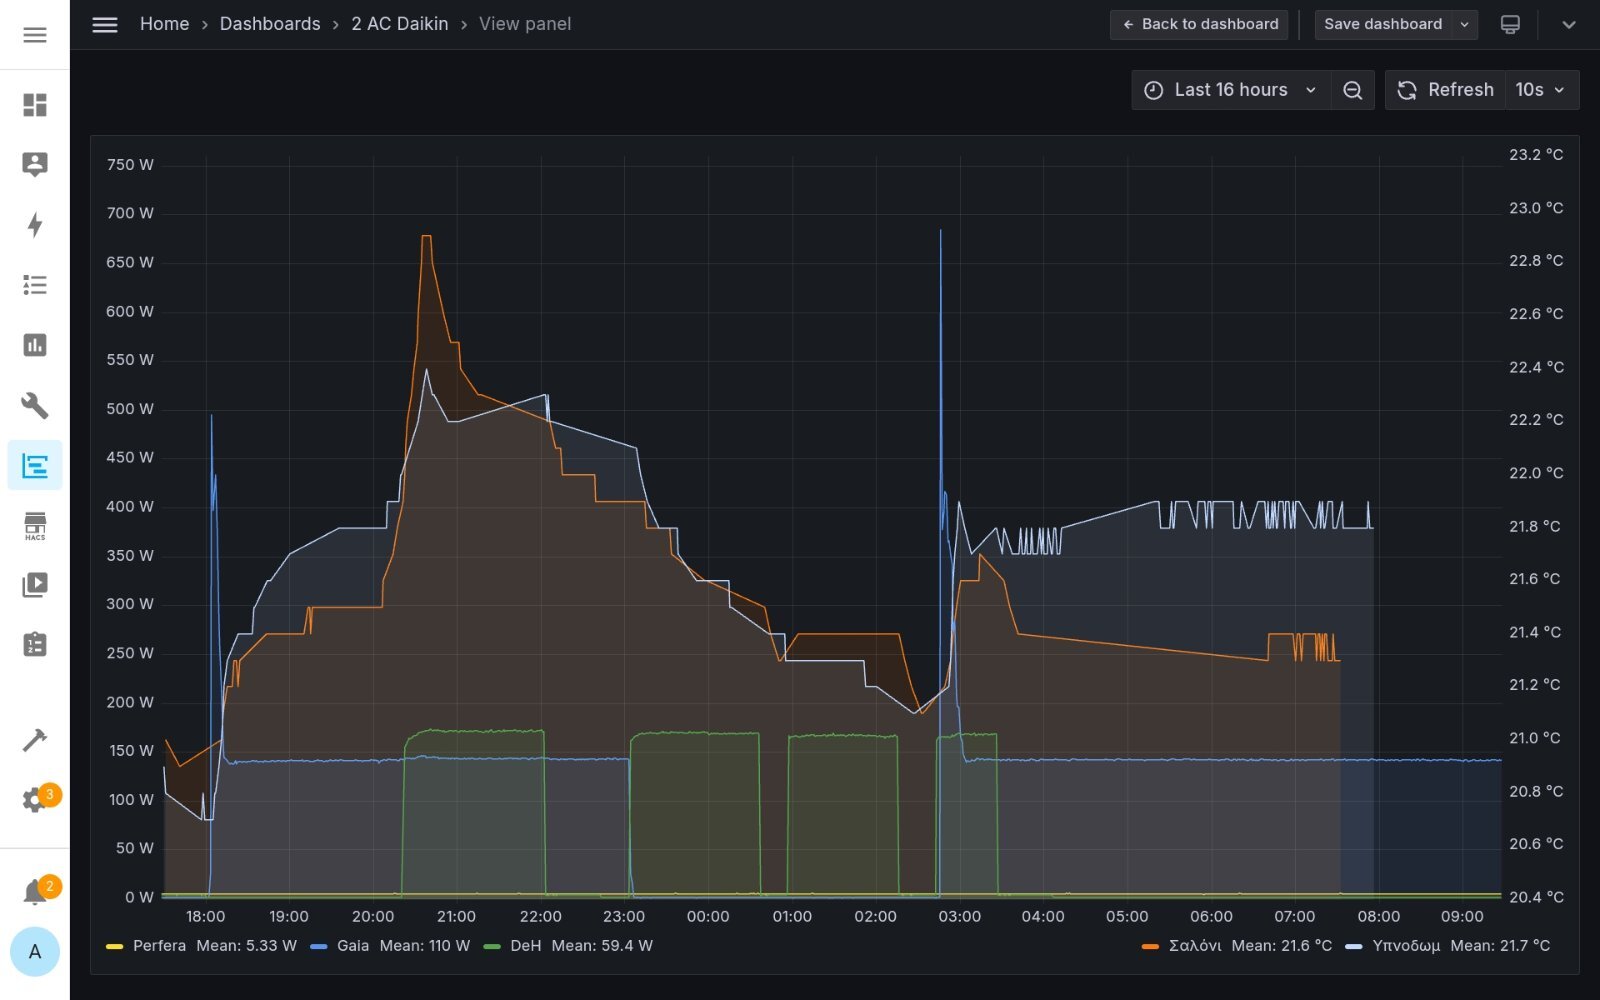The image size is (1600, 1000).
Task: Go to Dashboards breadcrumb
Action: click(270, 24)
